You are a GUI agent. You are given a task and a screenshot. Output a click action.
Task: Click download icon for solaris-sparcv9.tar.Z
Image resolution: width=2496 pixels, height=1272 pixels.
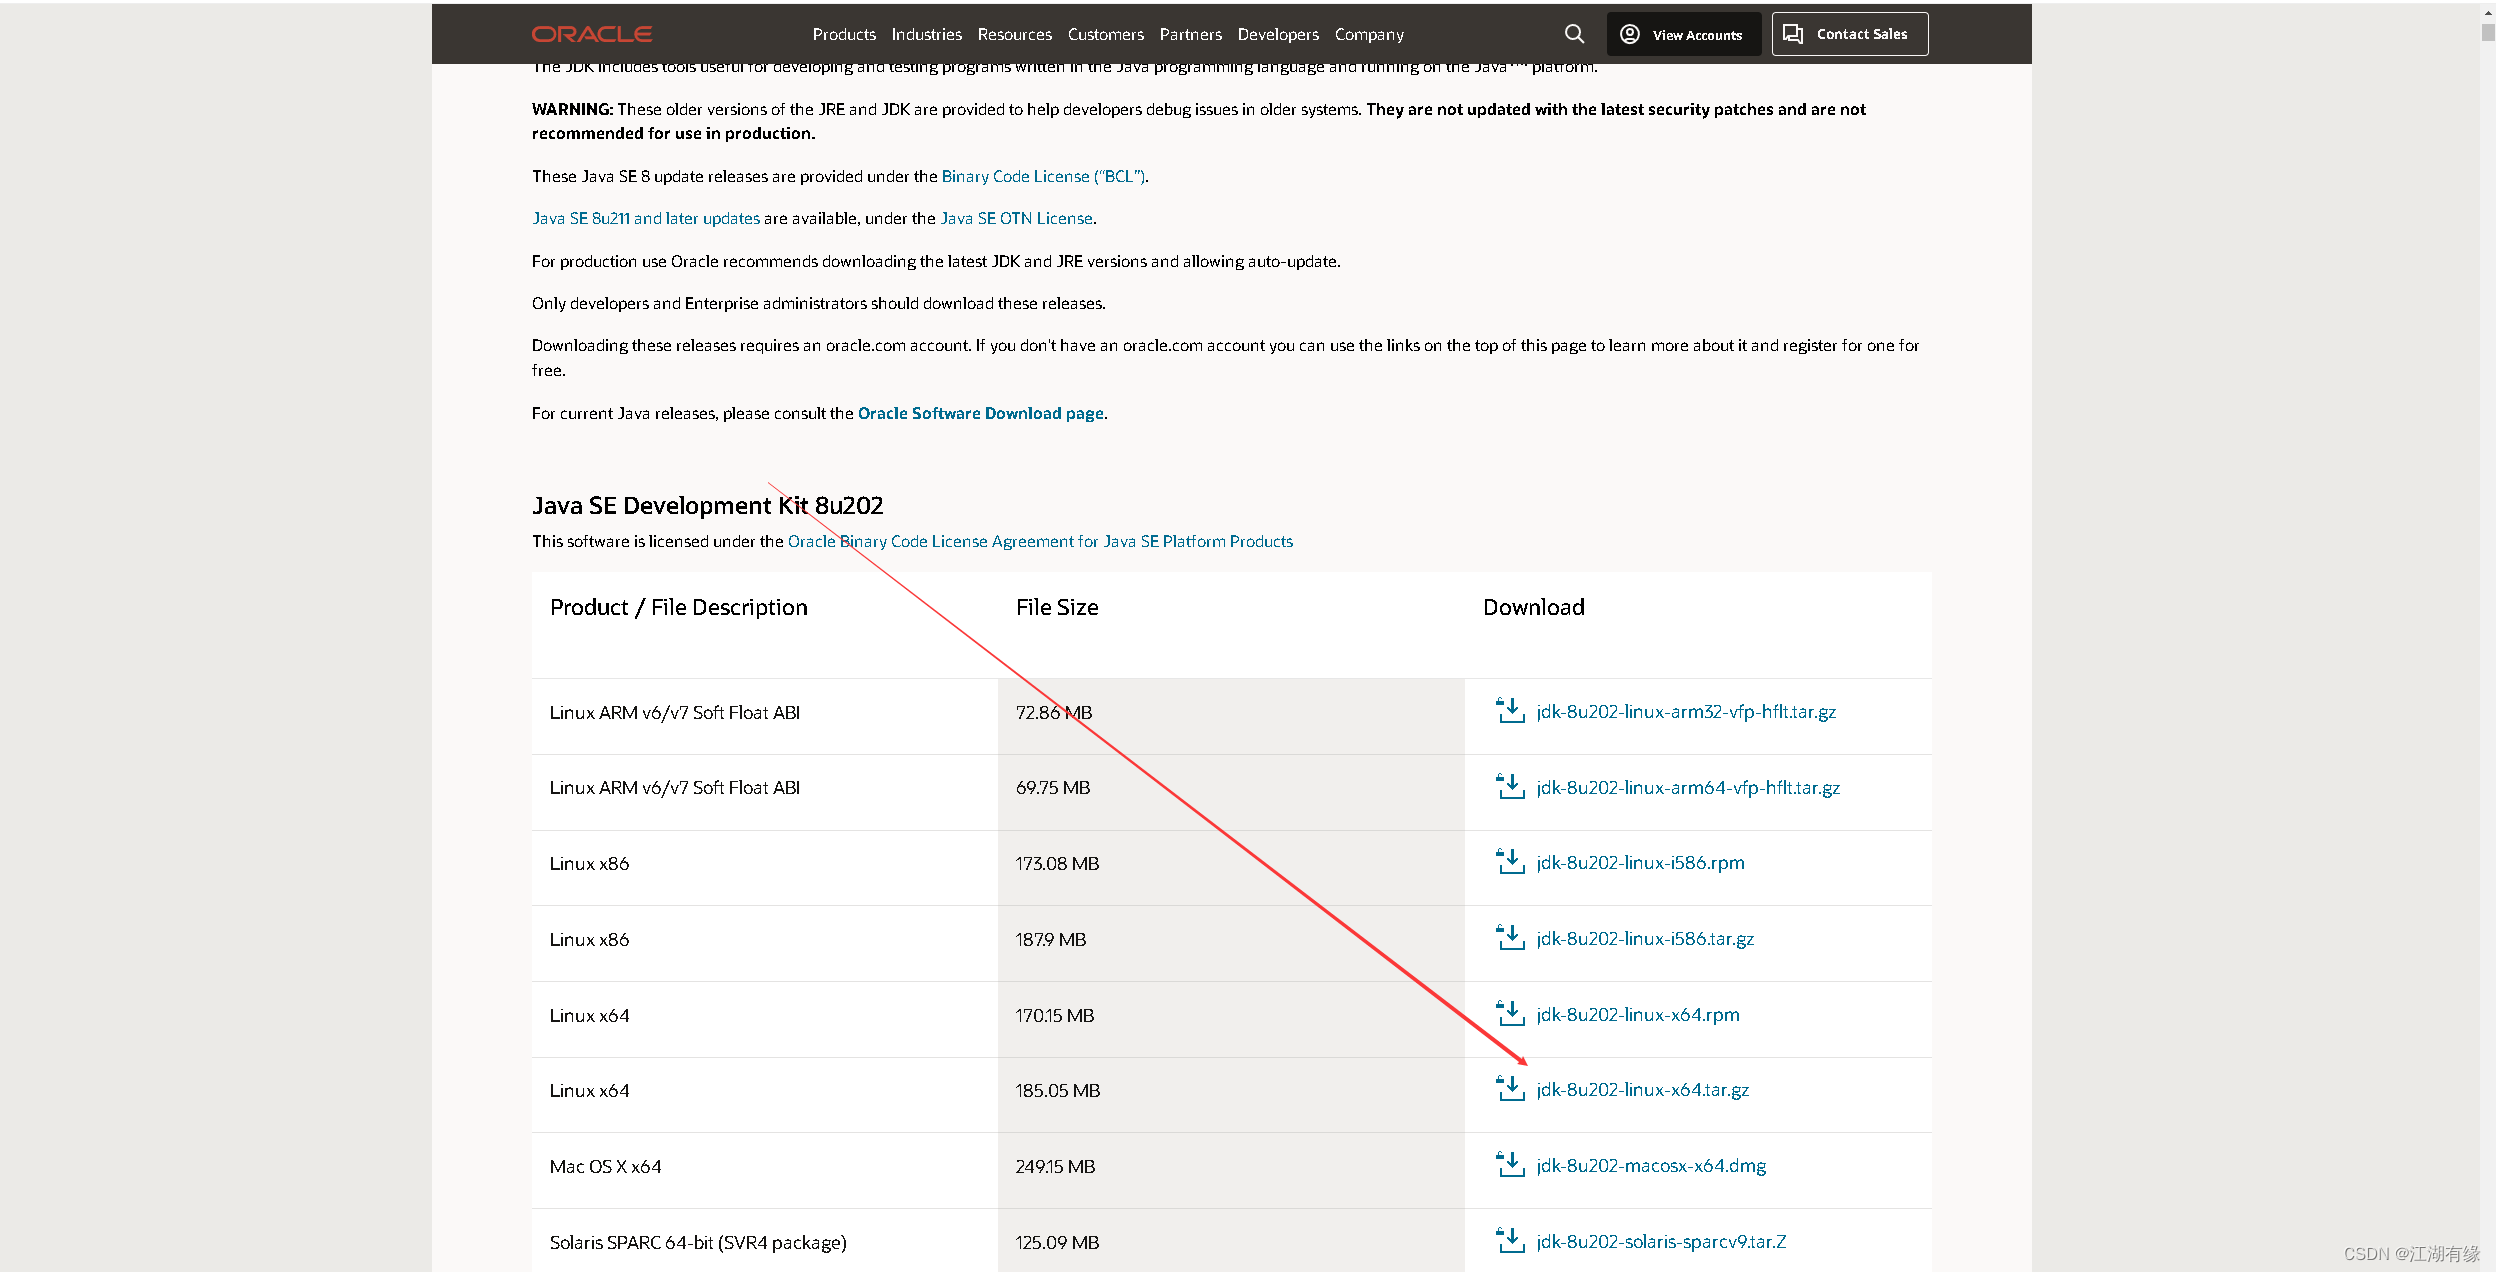tap(1509, 1241)
